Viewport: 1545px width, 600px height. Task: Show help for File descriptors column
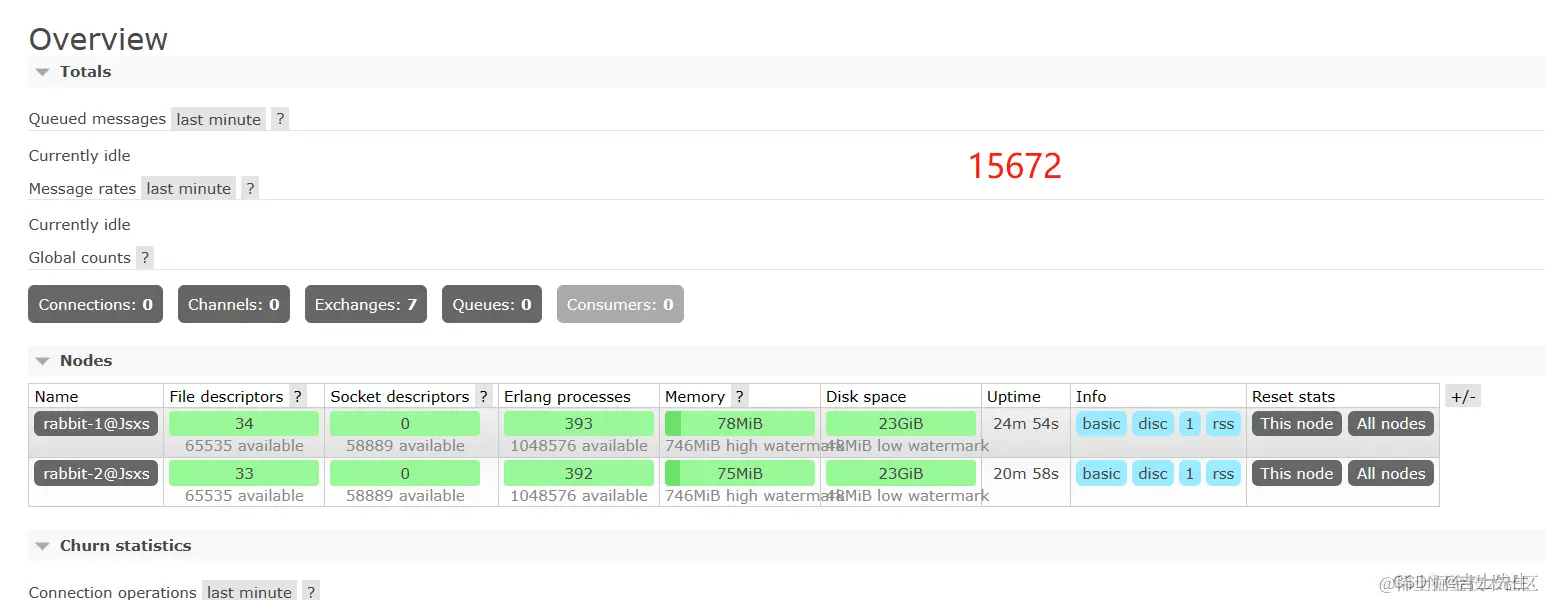pyautogui.click(x=297, y=396)
